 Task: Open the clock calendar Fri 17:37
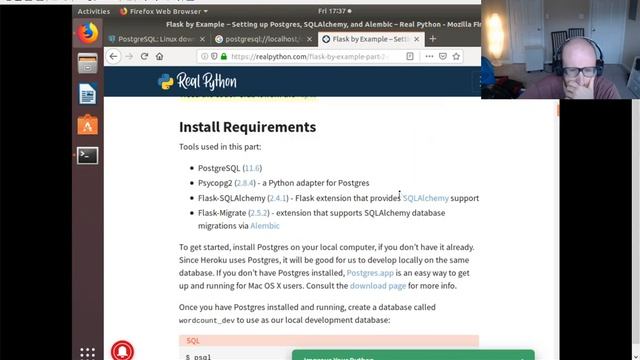(x=334, y=11)
